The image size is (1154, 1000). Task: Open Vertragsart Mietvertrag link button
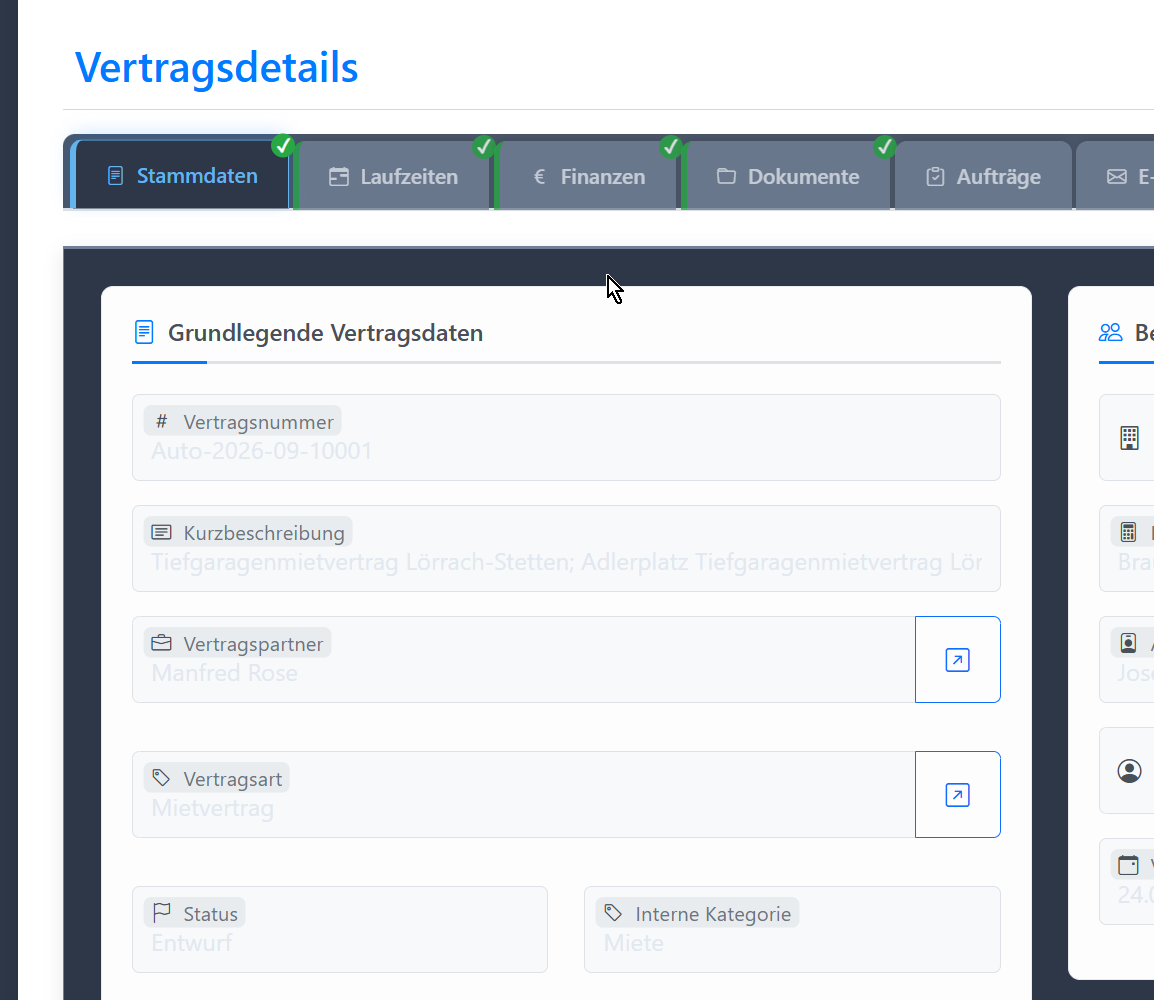[957, 795]
